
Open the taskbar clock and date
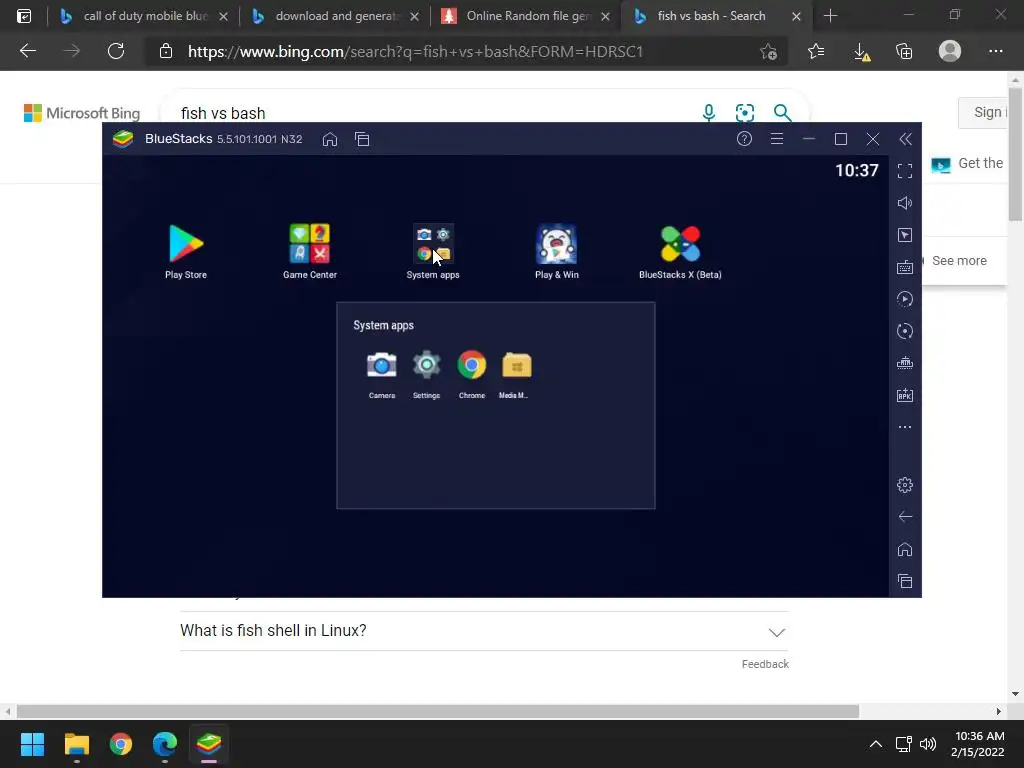click(978, 744)
